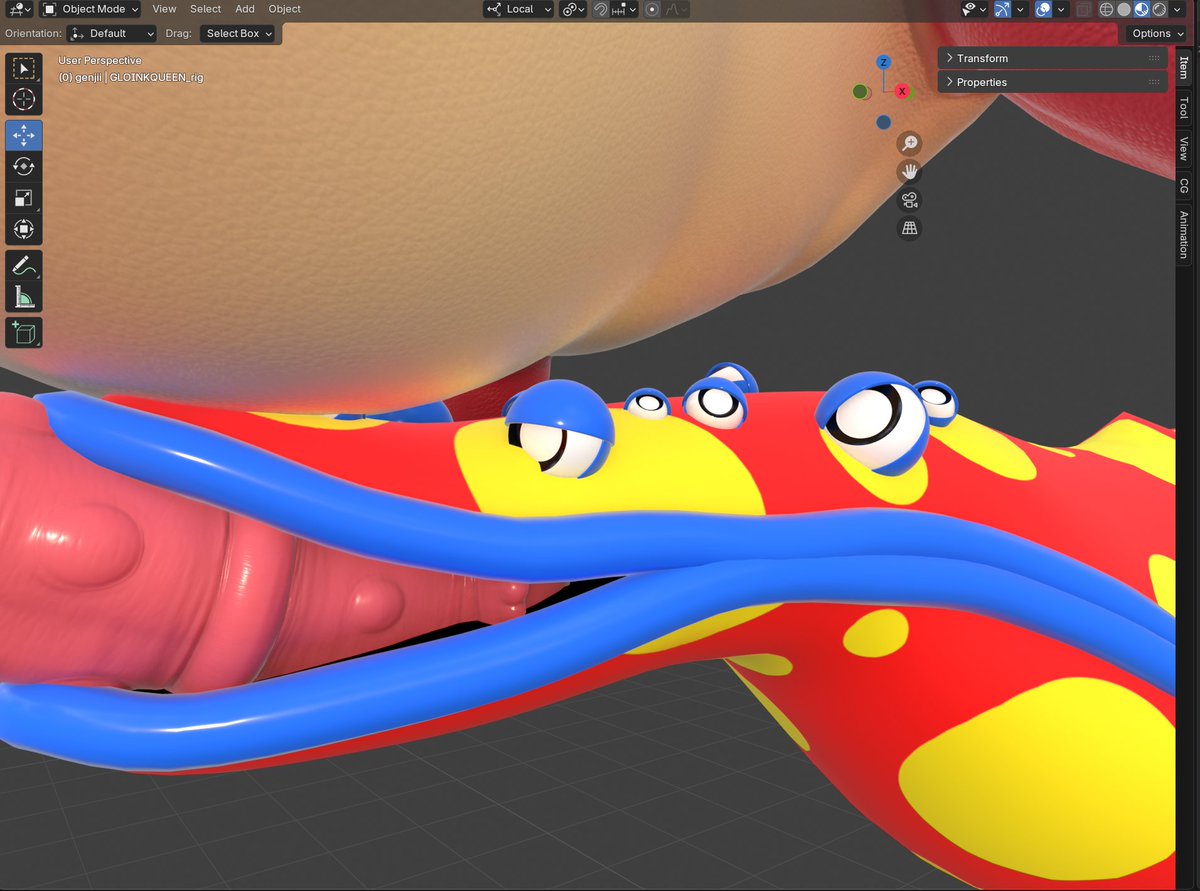Image resolution: width=1200 pixels, height=891 pixels.
Task: Select the Add Cube tool
Action: (24, 333)
